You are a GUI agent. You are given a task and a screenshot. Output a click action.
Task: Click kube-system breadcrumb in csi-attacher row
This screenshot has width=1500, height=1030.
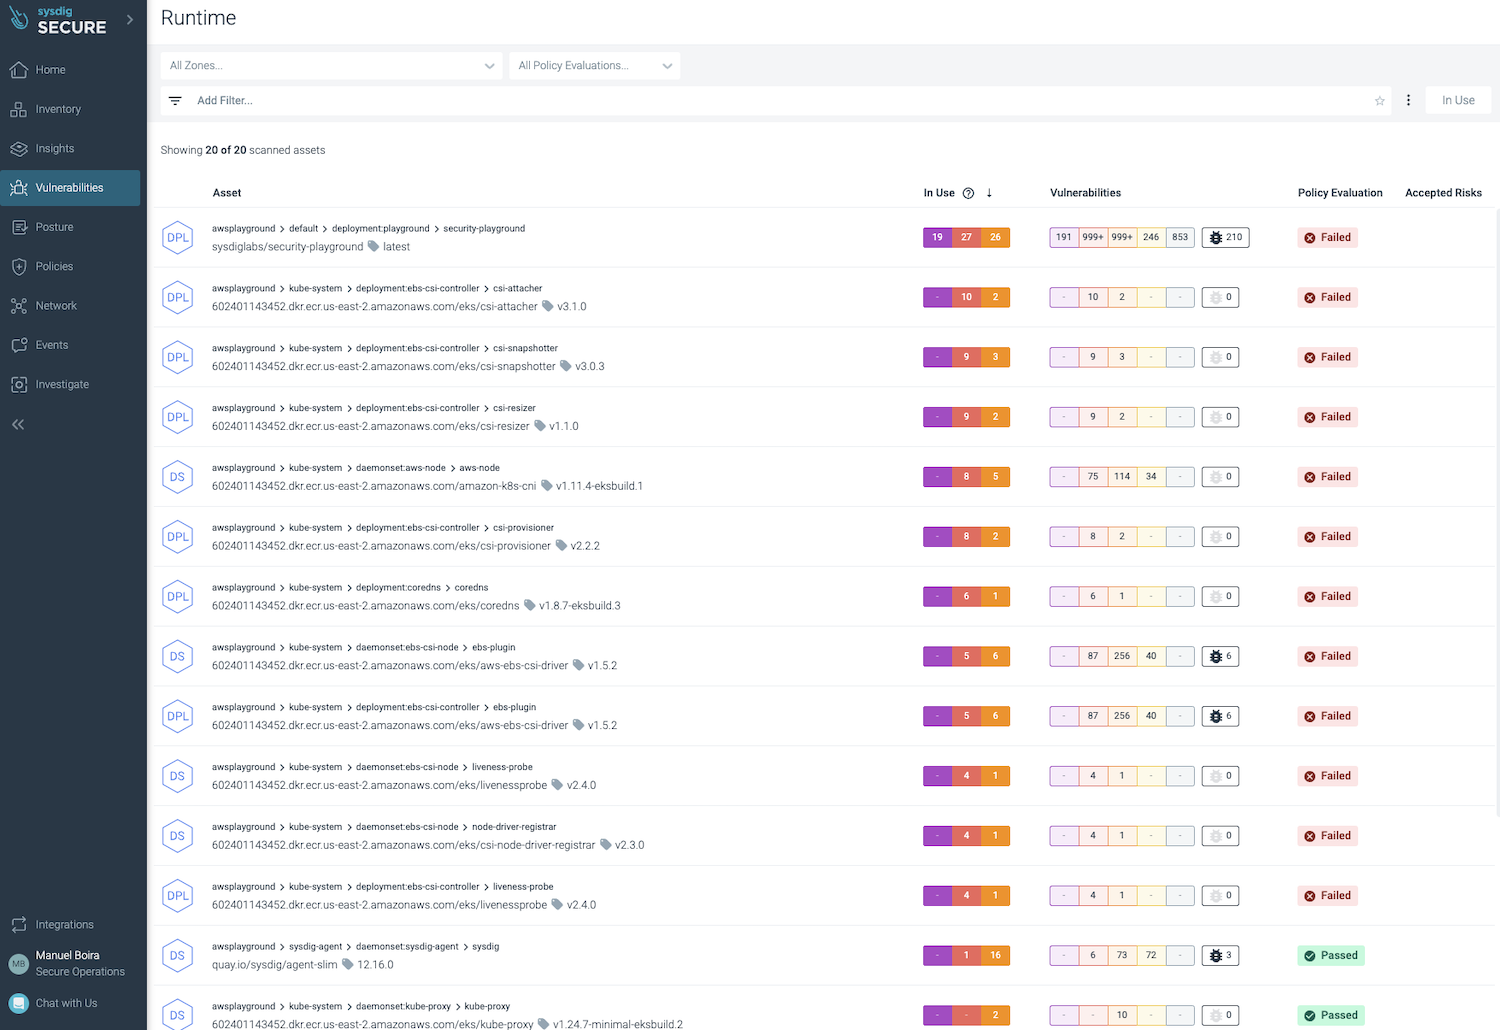315,289
